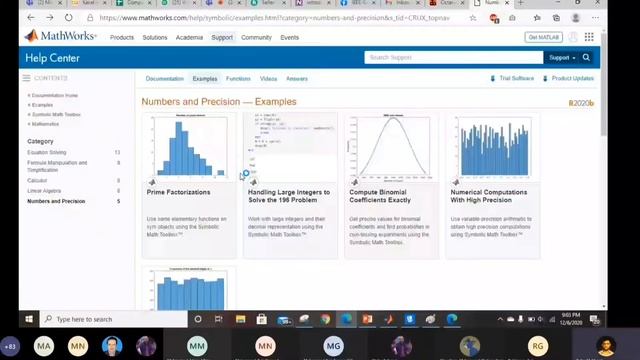Click the binomial bell curve thumbnail
Screen dimensions: 640x360
click(x=391, y=147)
